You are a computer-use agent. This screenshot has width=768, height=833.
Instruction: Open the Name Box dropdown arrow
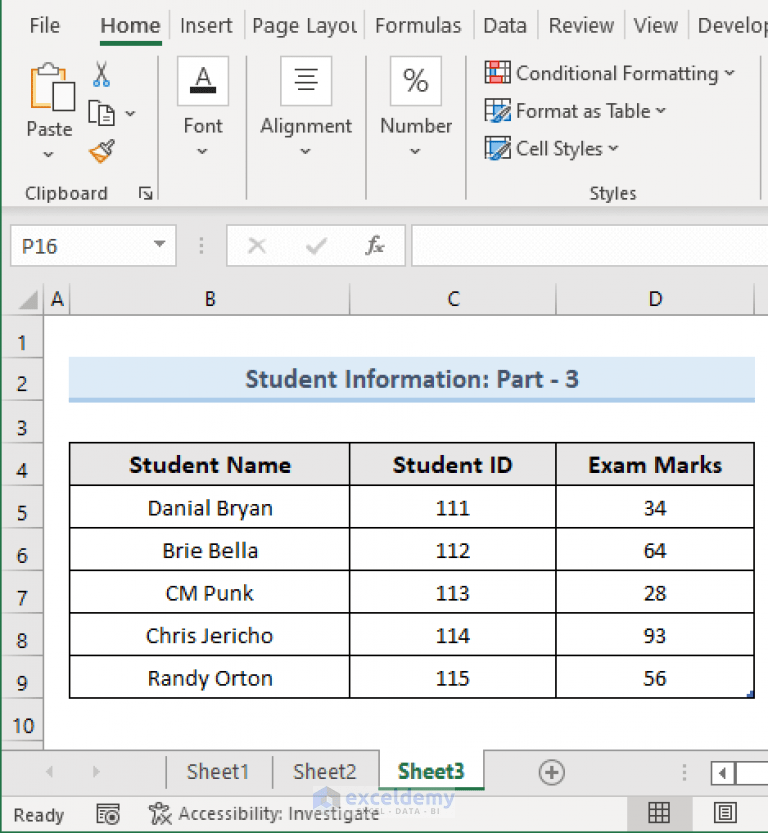pos(157,245)
